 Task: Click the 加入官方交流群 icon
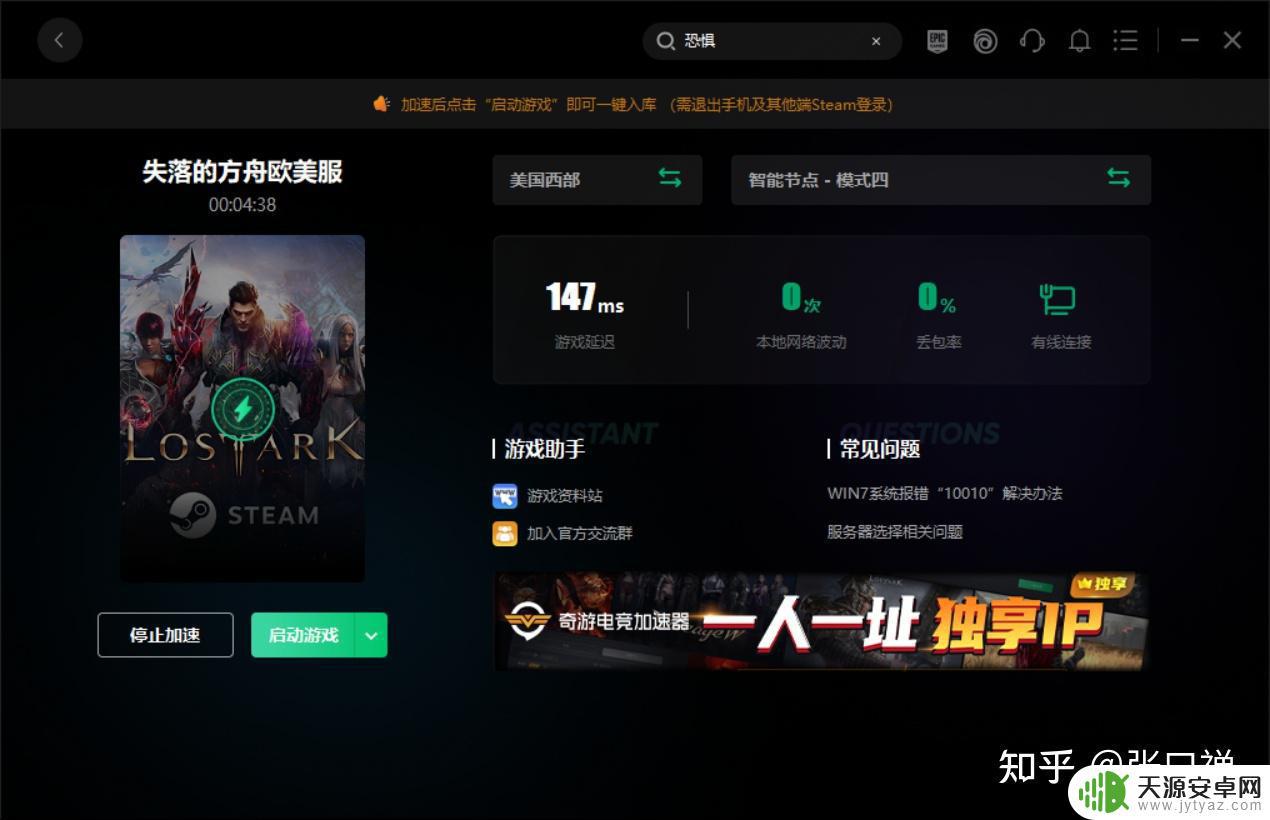pos(505,533)
